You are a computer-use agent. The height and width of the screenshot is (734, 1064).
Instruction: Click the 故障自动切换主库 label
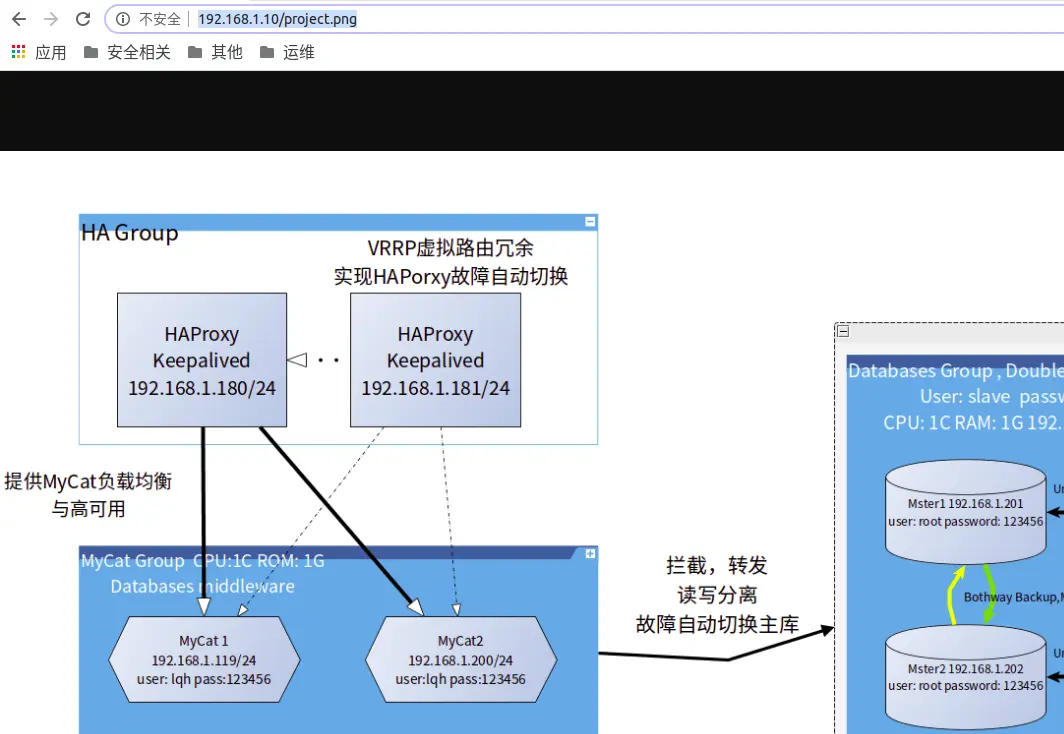pos(717,624)
